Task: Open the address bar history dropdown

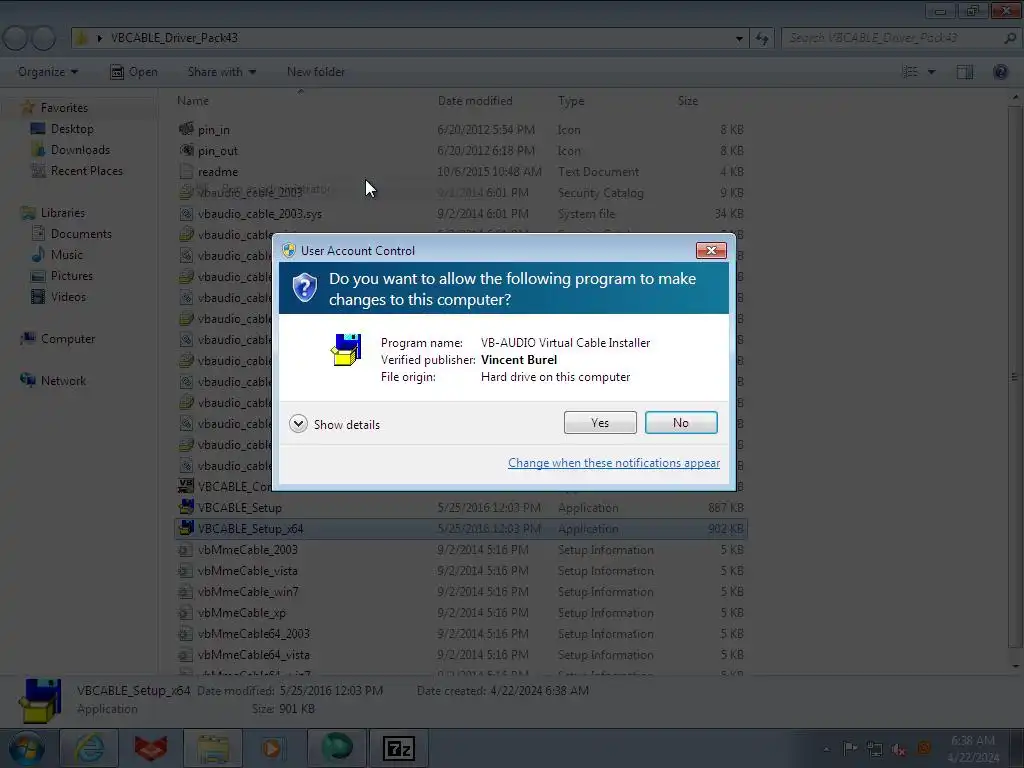Action: click(x=739, y=39)
